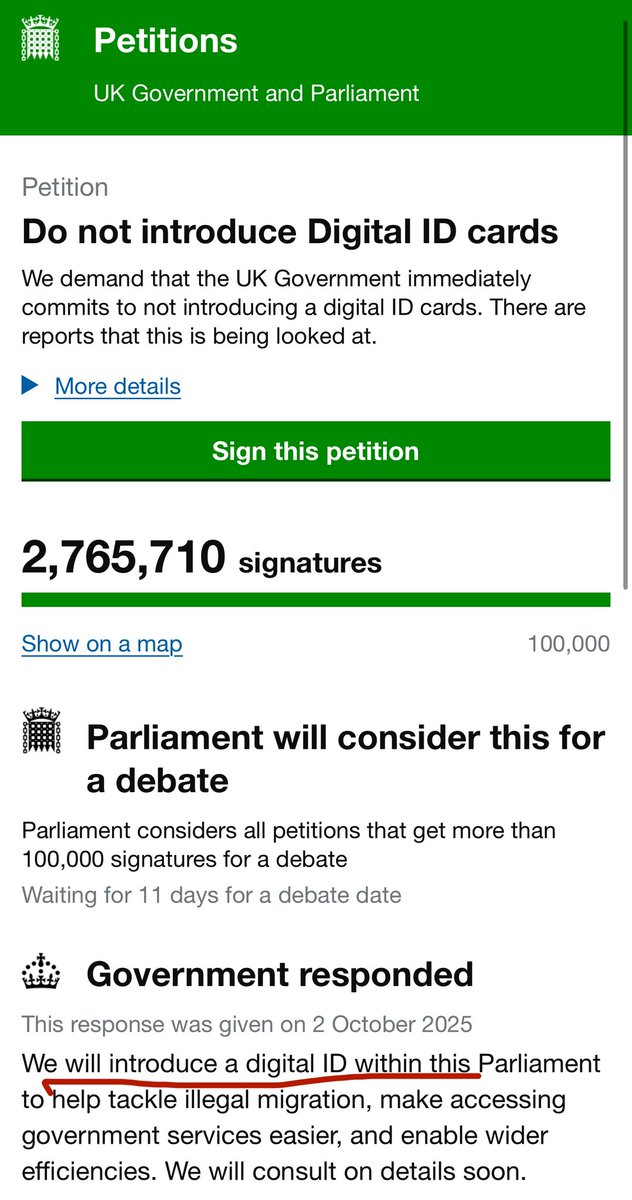Screen dimensions: 632x1200
Task: Expand the More details disclosure triangle
Action: coord(31,386)
